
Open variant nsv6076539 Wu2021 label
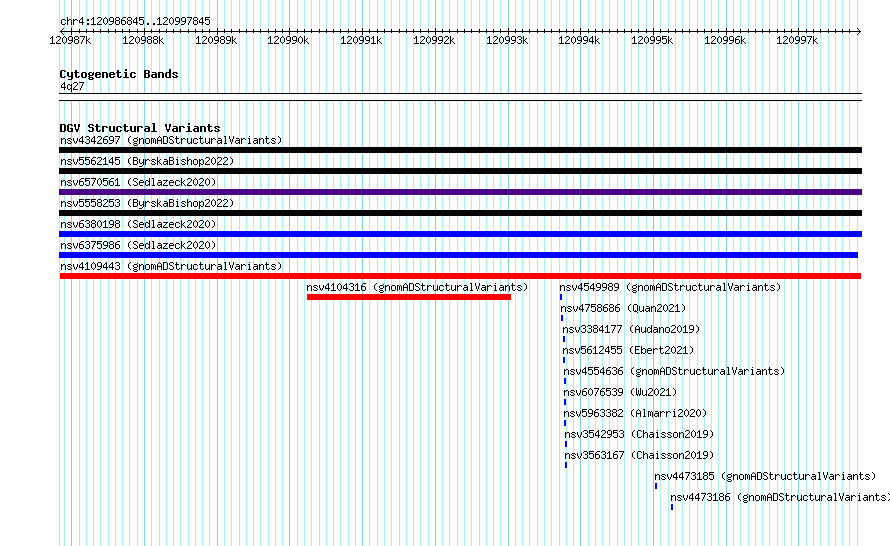(x=620, y=392)
